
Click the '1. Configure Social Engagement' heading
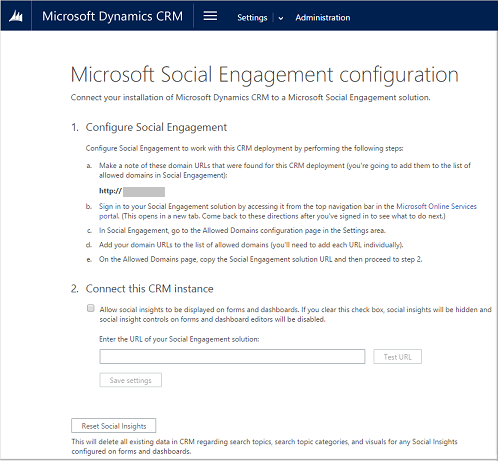[x=149, y=127]
